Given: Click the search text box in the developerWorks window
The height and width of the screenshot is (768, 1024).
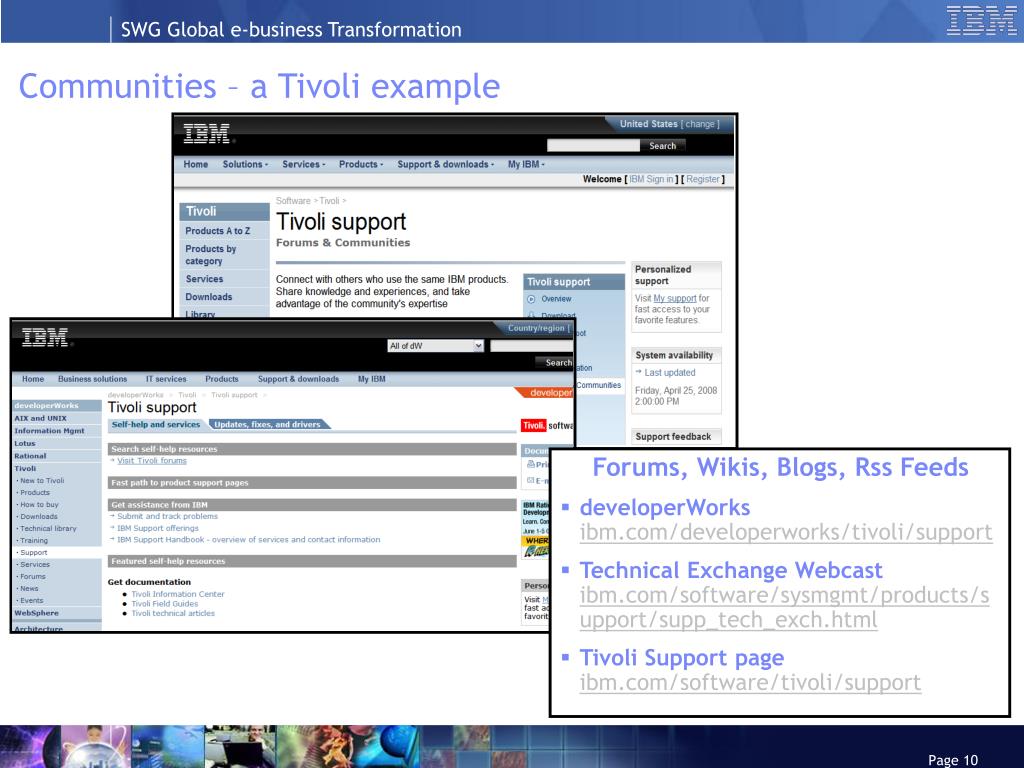Looking at the screenshot, I should [532, 345].
